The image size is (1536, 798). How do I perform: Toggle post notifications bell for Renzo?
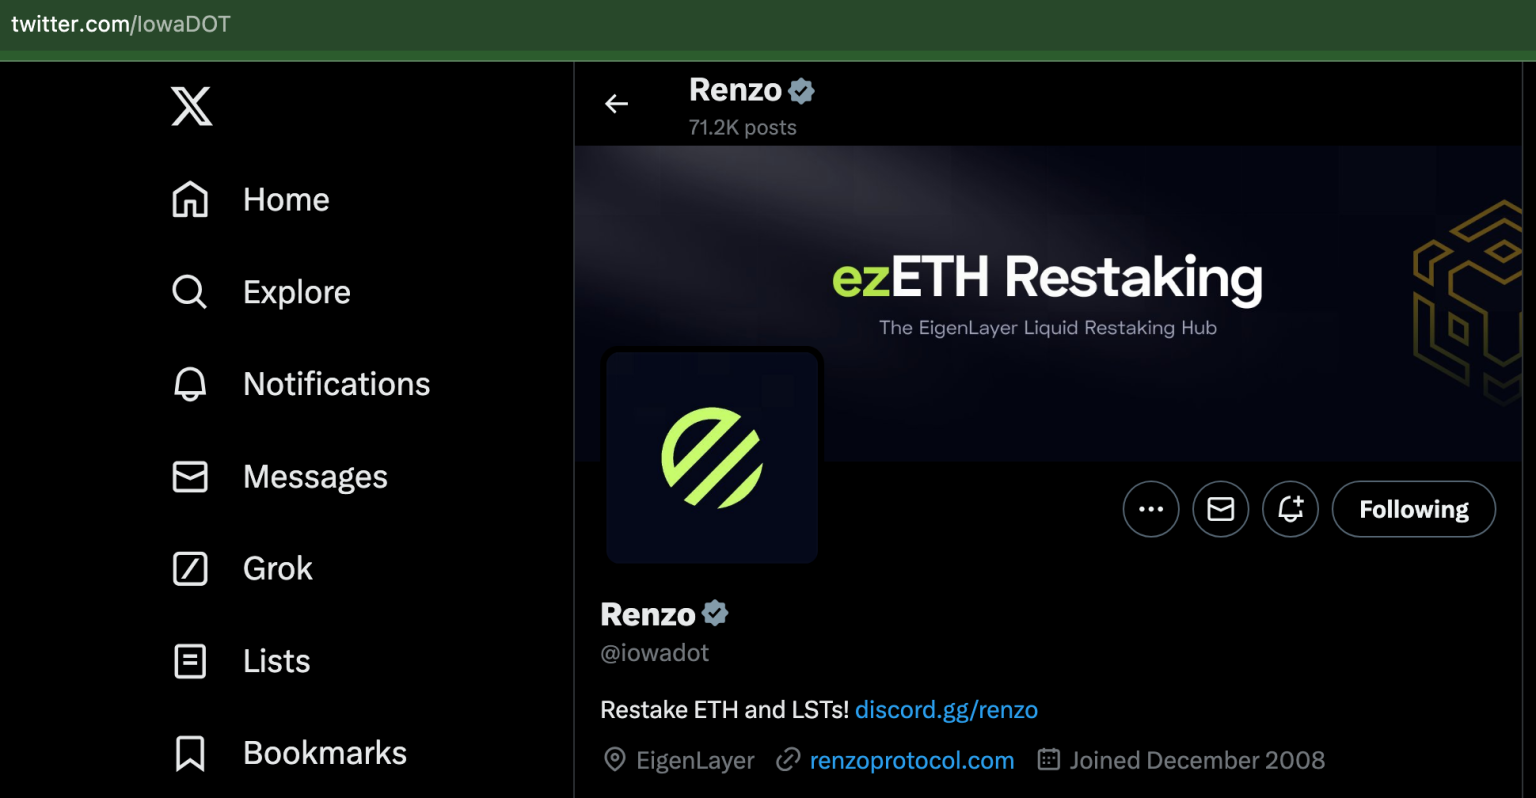pos(1290,509)
